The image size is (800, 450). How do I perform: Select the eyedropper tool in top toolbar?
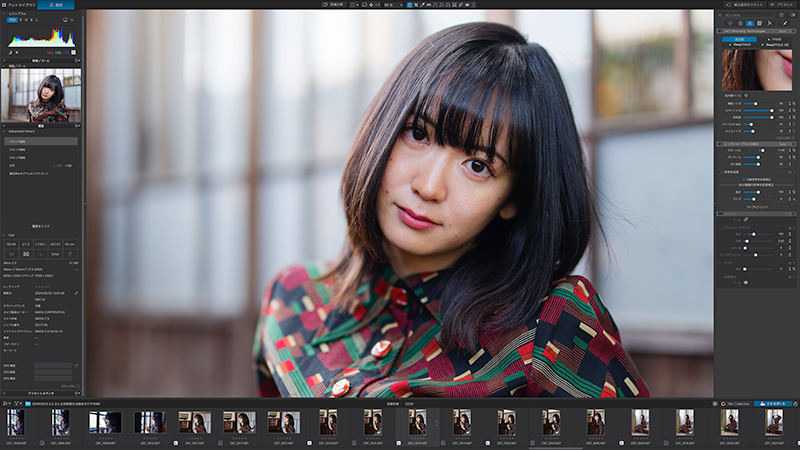(422, 5)
